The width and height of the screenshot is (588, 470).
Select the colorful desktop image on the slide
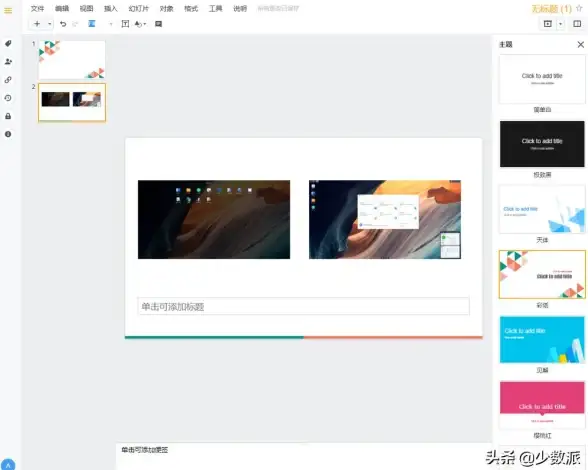coord(385,219)
